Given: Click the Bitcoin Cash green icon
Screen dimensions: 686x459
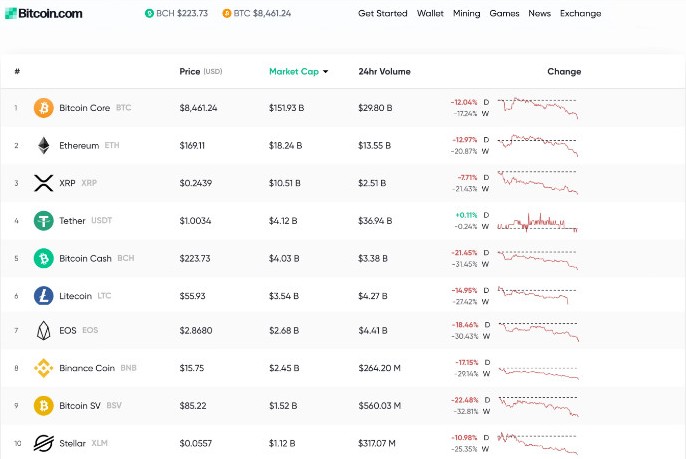Looking at the screenshot, I should tap(44, 258).
